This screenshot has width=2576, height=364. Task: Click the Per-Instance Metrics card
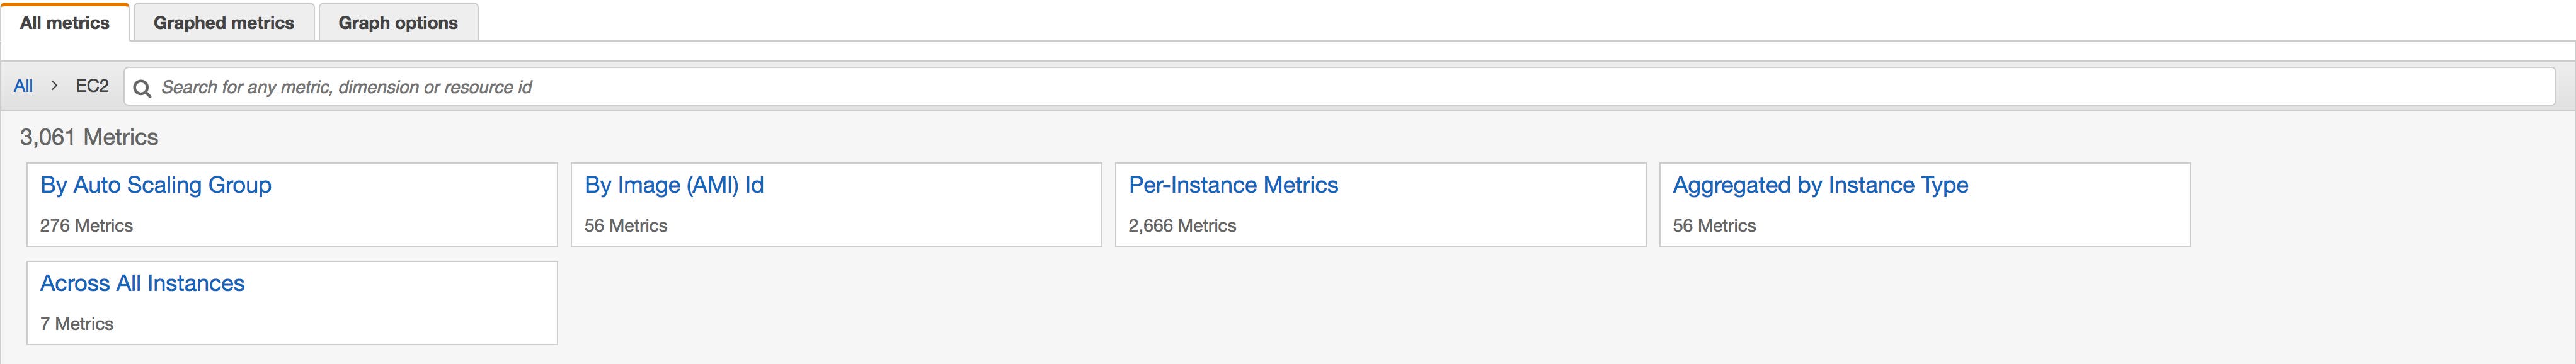(x=1380, y=204)
